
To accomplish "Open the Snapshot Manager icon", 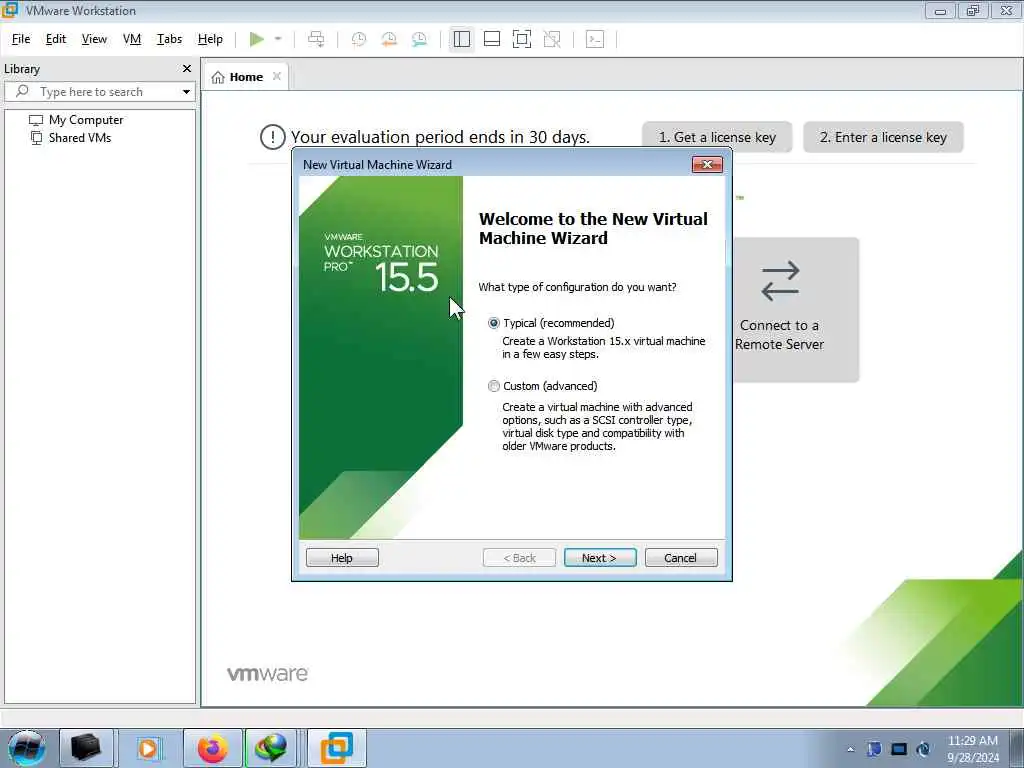I will pos(419,39).
